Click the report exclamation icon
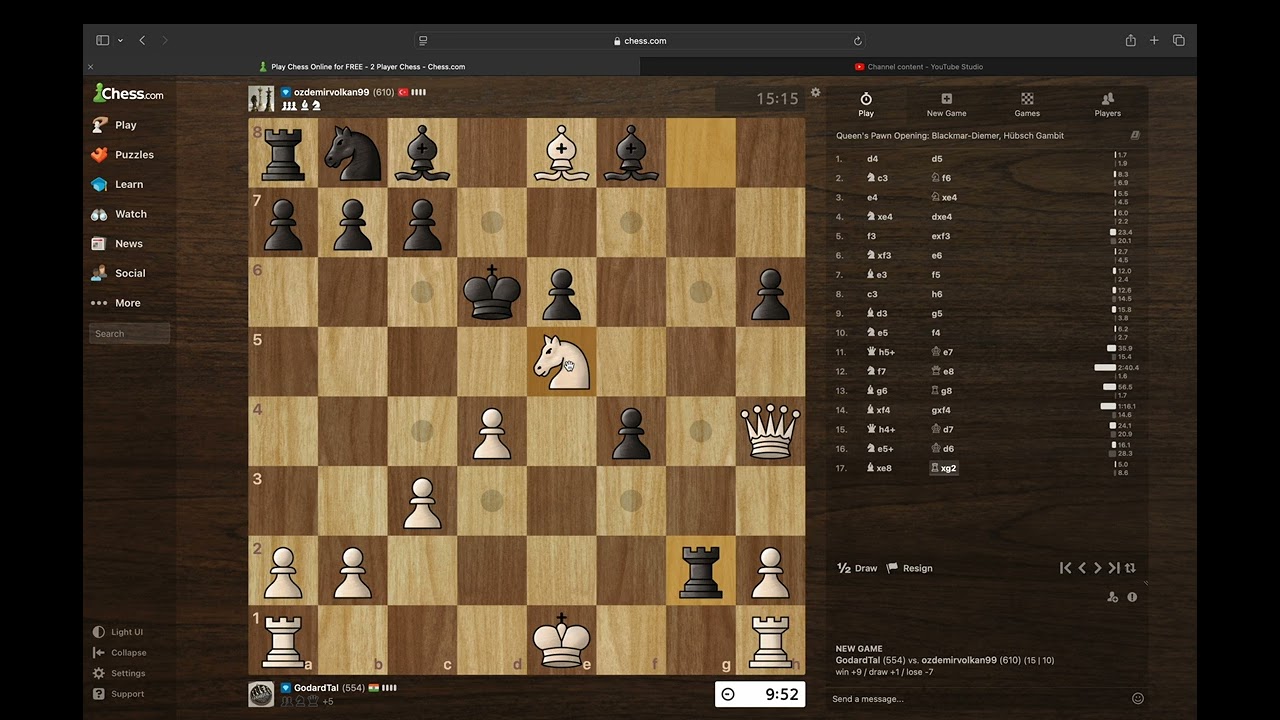 point(1132,597)
